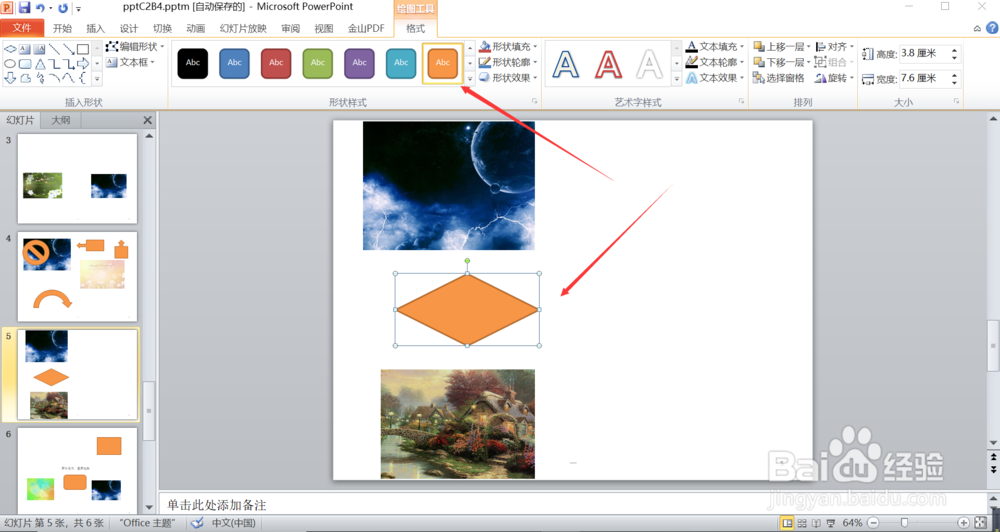Click the 宽度 width input field

coord(923,78)
